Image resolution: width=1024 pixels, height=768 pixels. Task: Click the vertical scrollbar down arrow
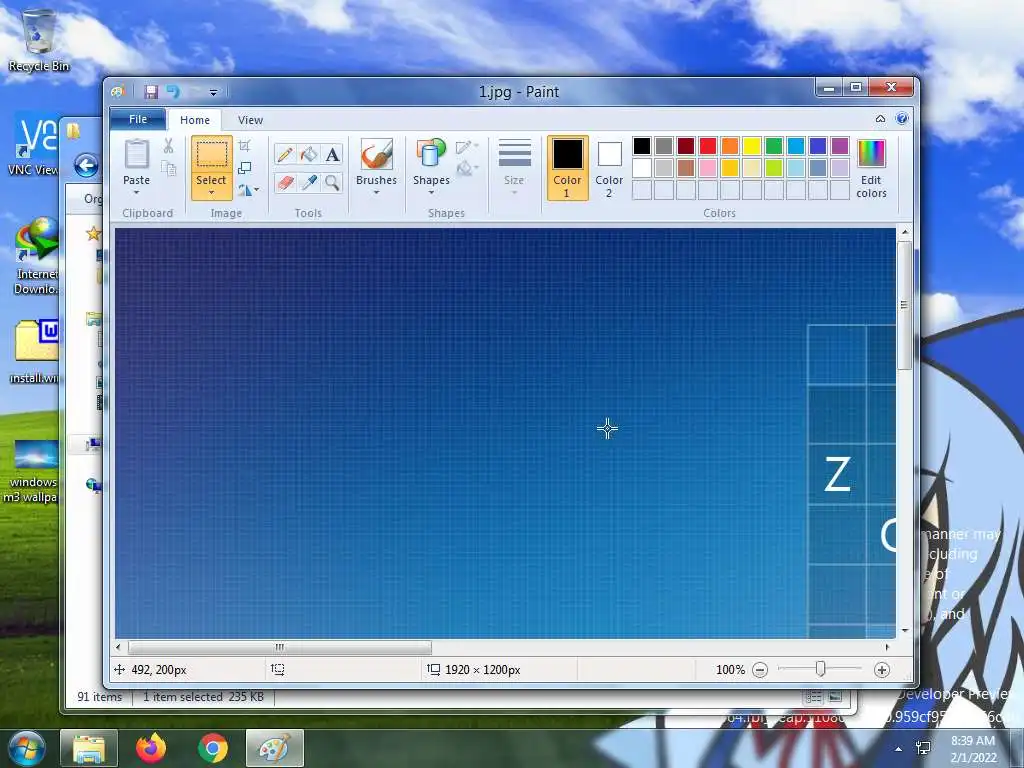pos(904,631)
